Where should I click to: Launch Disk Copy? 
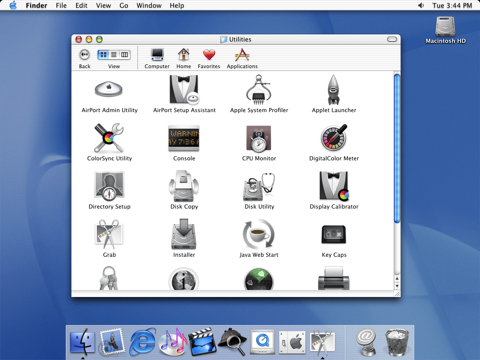(184, 186)
